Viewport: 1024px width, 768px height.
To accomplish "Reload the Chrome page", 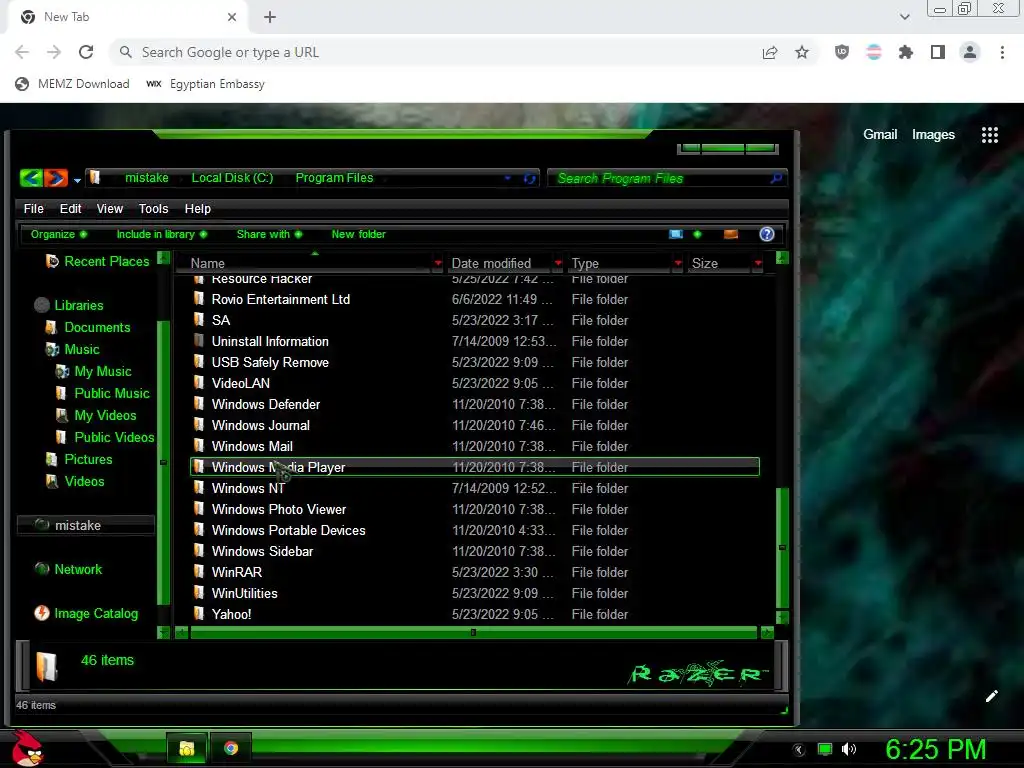I will click(86, 52).
